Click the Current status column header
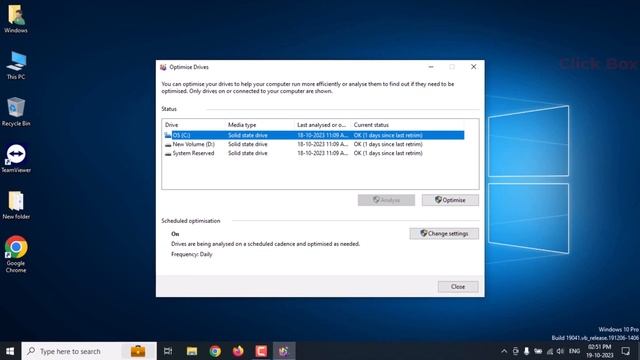 click(x=407, y=125)
